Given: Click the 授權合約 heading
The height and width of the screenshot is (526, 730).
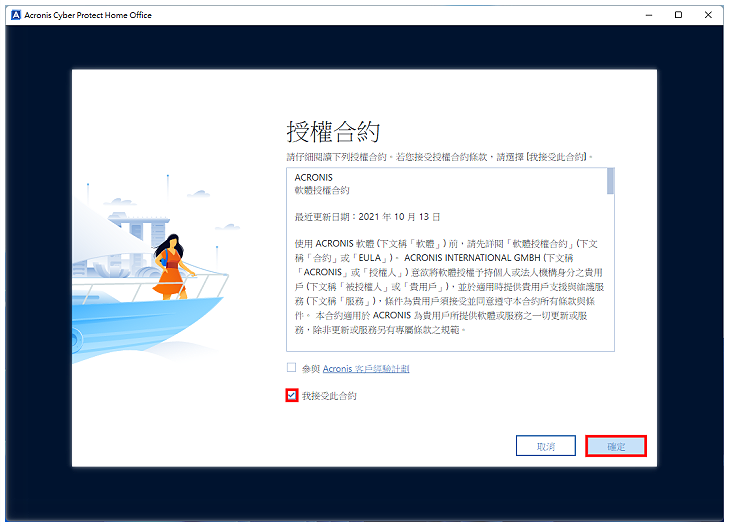Looking at the screenshot, I should point(333,132).
